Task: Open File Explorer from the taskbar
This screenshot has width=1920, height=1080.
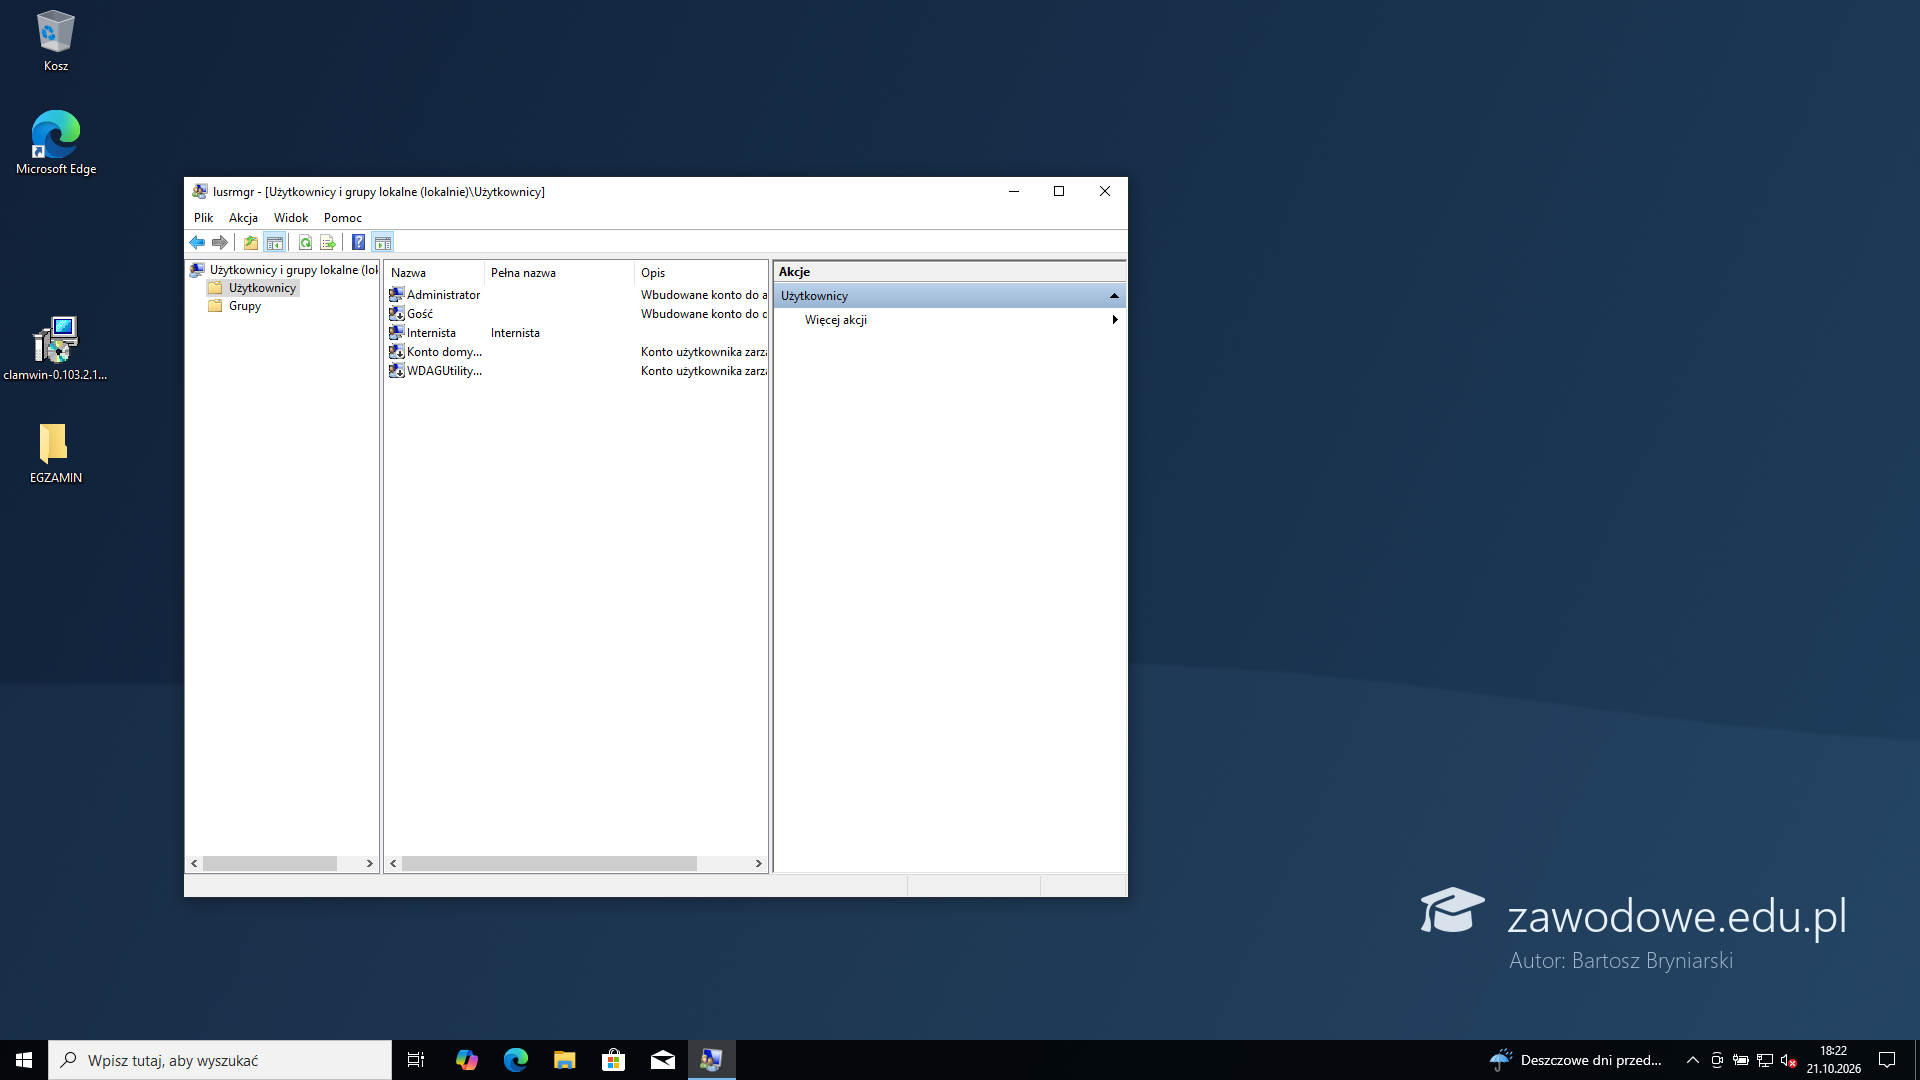Action: (565, 1060)
